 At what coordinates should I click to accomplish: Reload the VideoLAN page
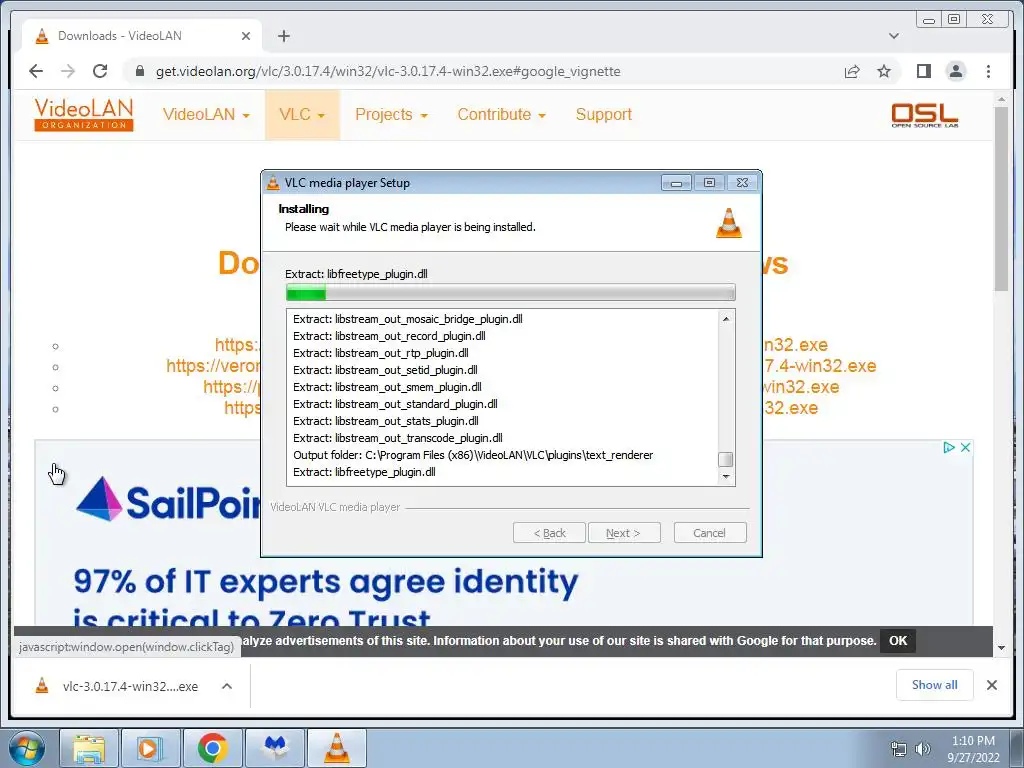pos(100,71)
